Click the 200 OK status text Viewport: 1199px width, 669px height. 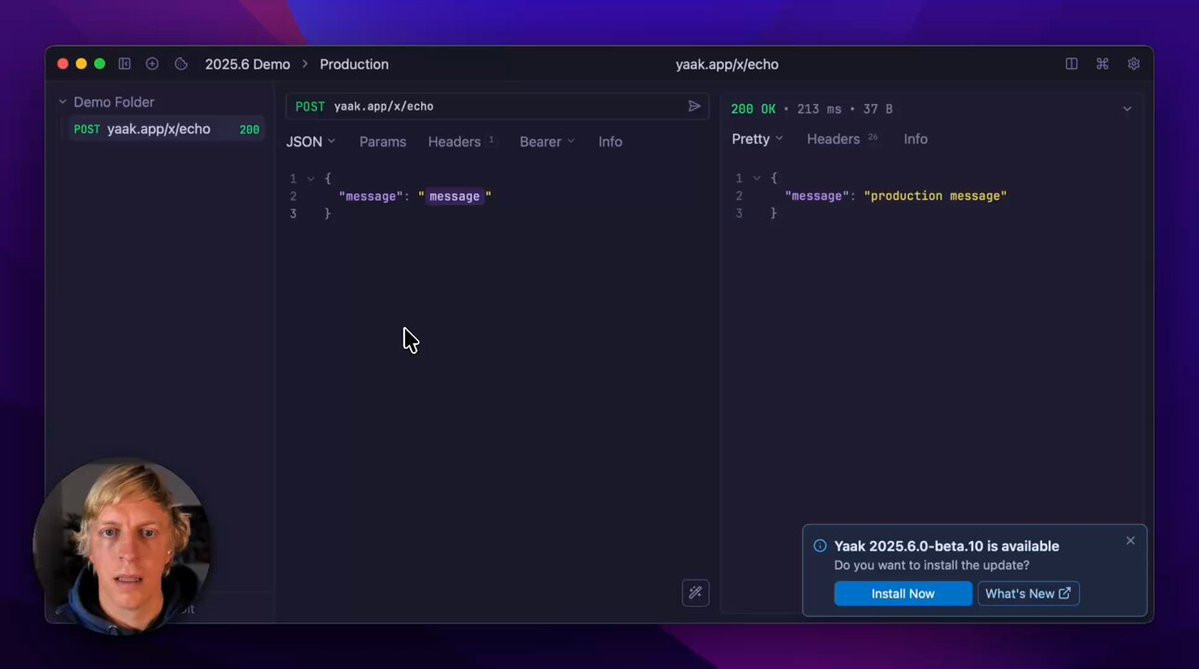tap(753, 109)
